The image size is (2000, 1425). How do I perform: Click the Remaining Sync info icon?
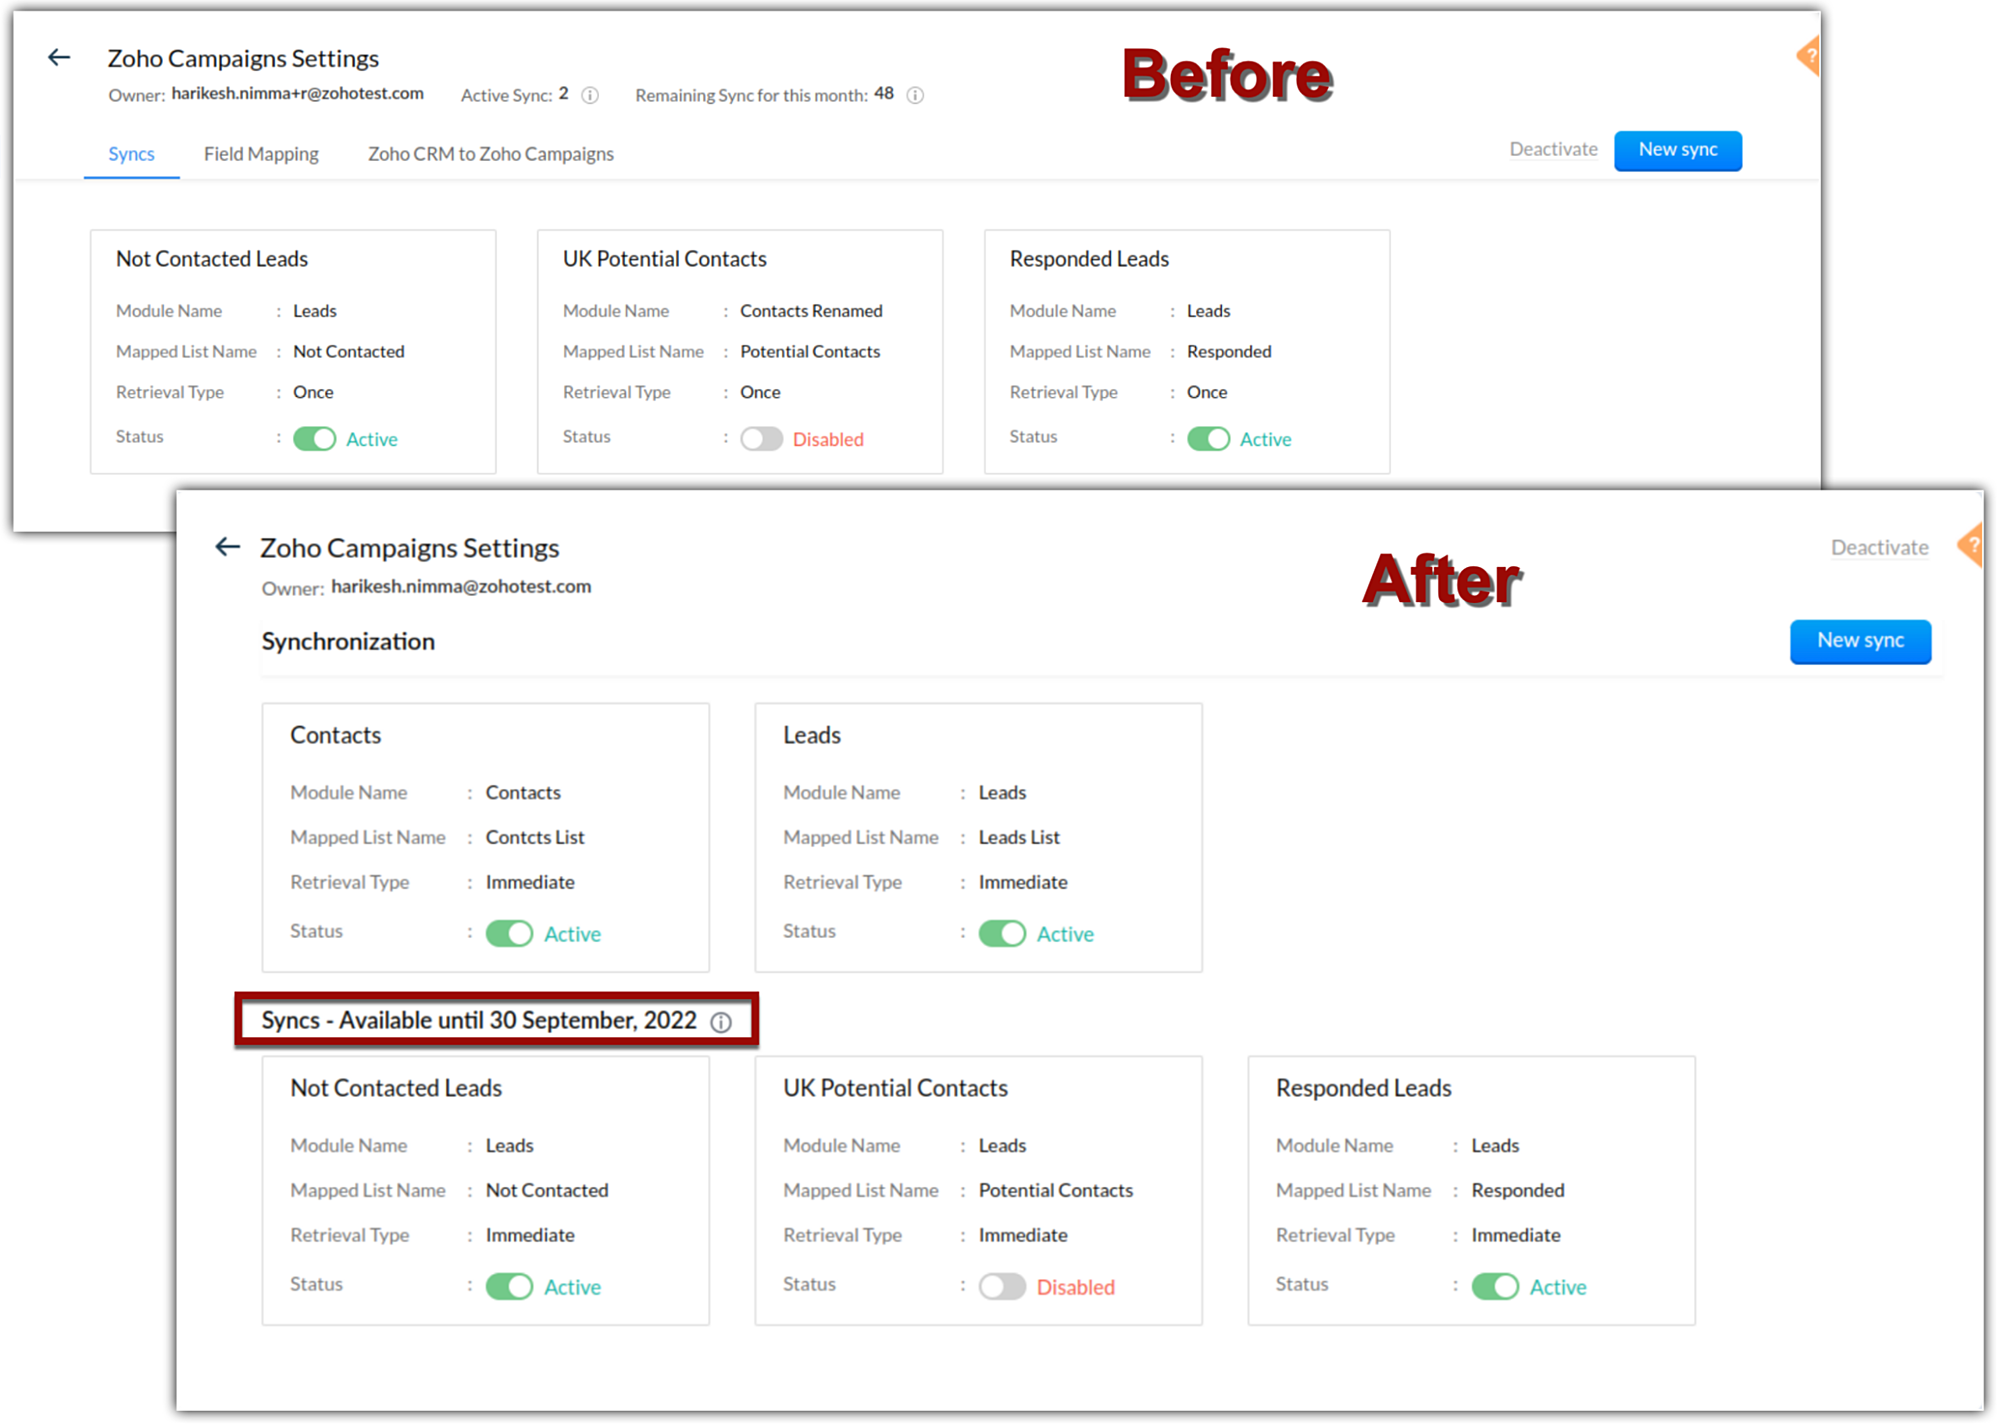pos(915,96)
